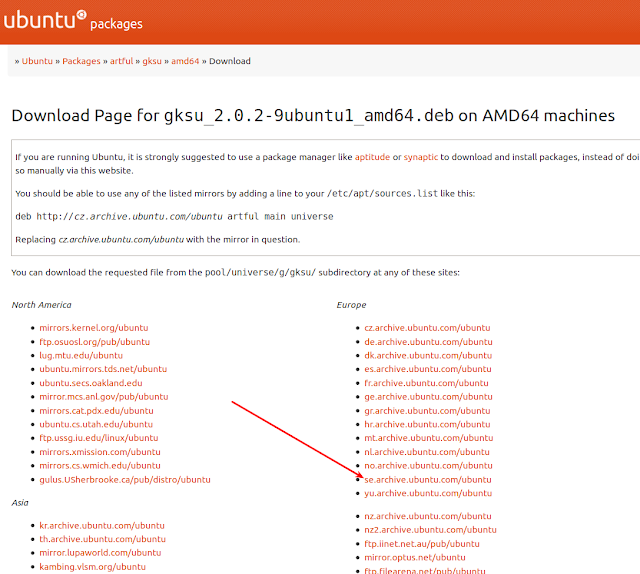Viewport: 640px width, 574px height.
Task: Download from de.archive.ubuntu.com/ubuntu
Action: pyautogui.click(x=428, y=342)
